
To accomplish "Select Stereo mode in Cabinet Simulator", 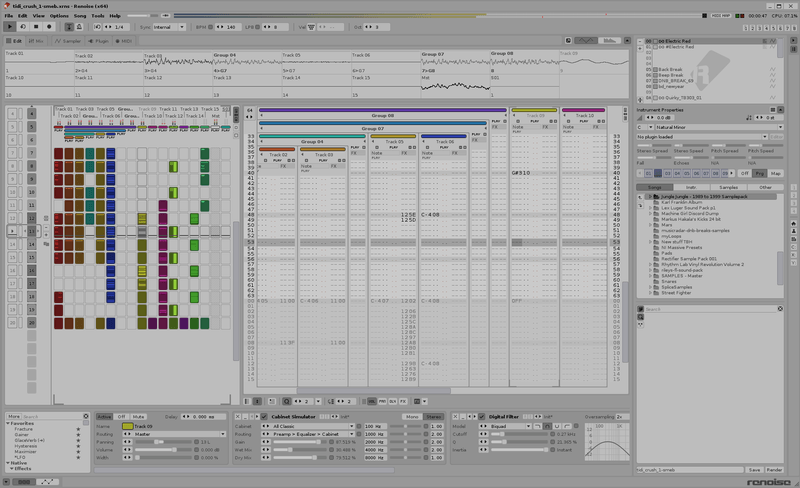I will click(x=434, y=417).
